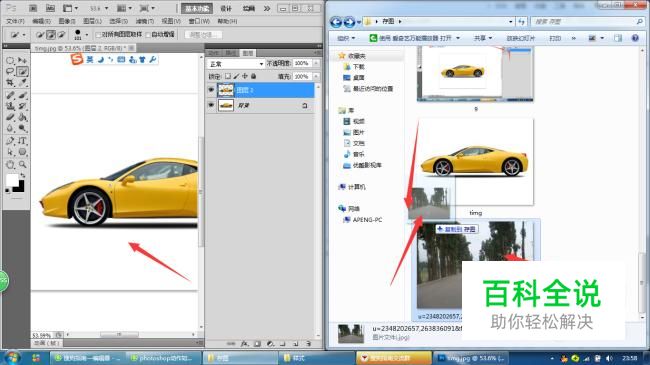The height and width of the screenshot is (365, 650).
Task: Switch to 设计 workspace
Action: click(x=226, y=8)
